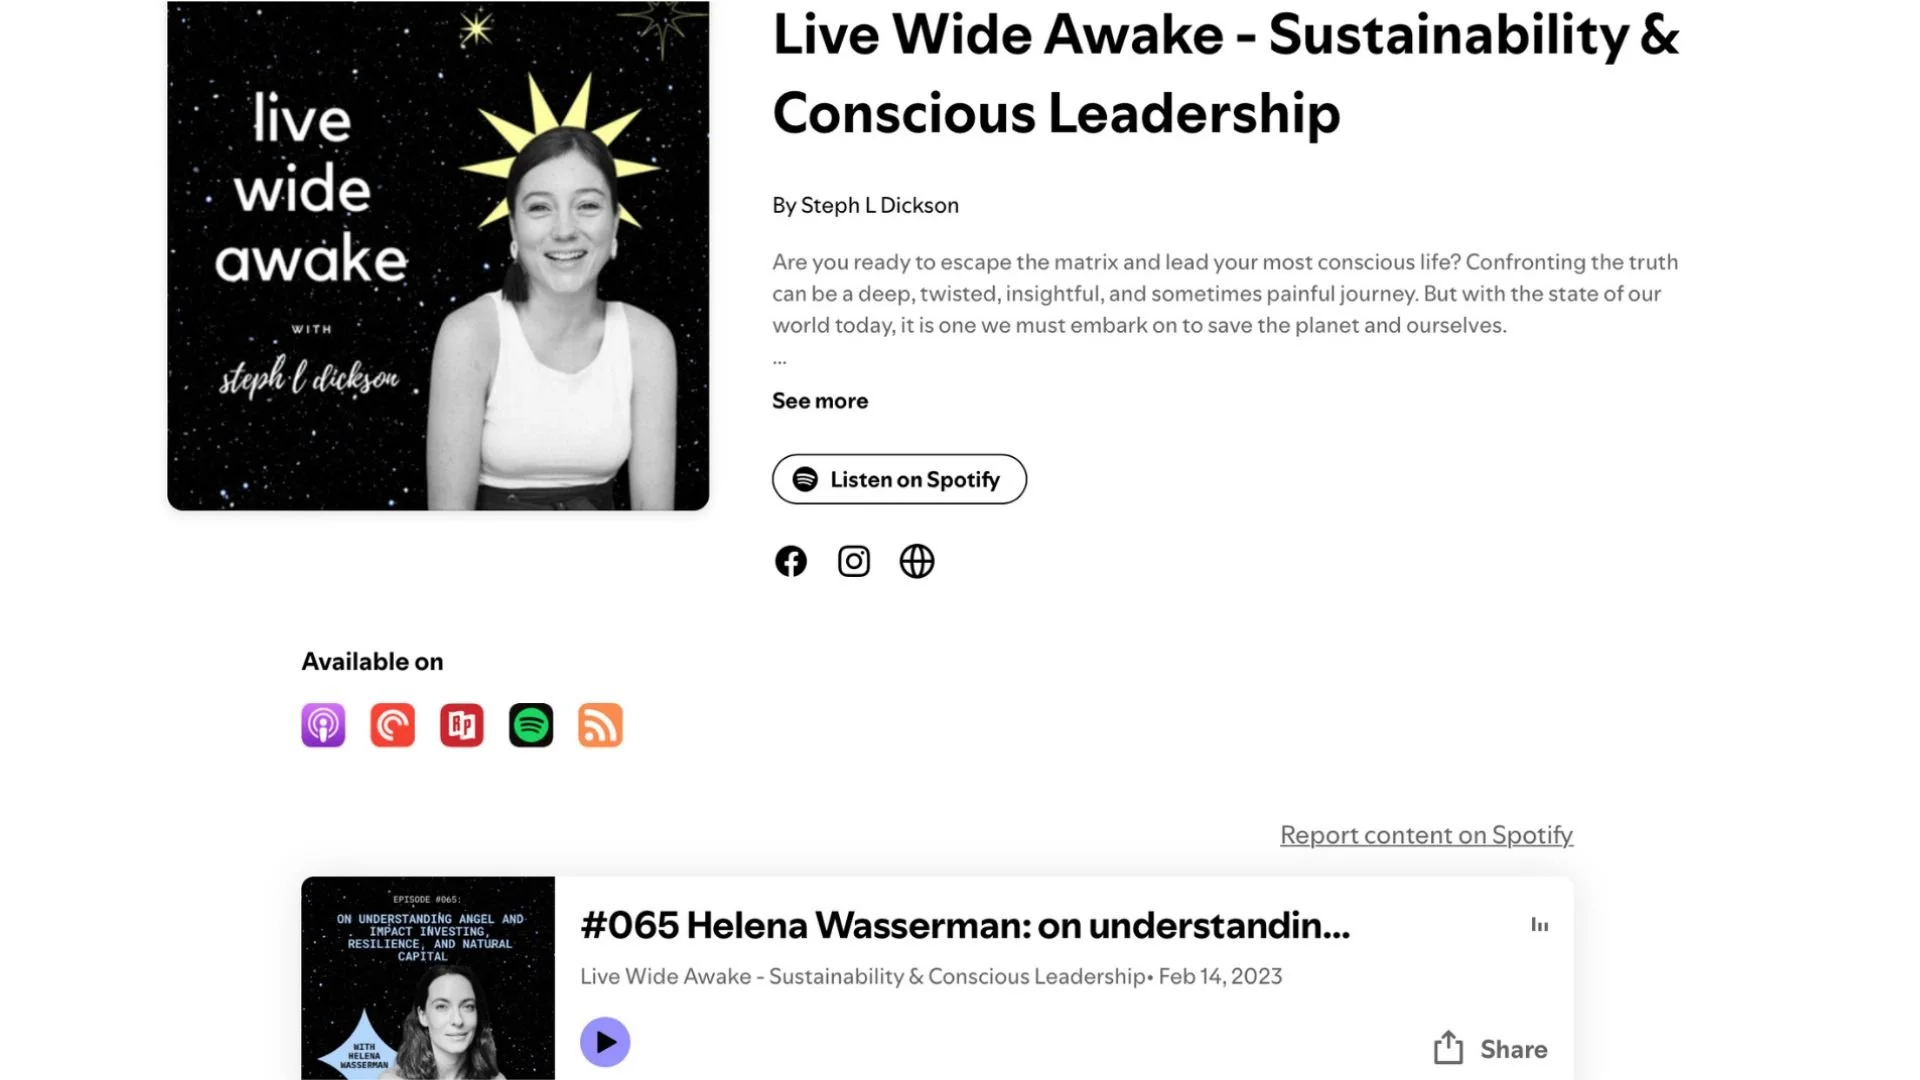Open episode 065 thumbnail image

click(428, 978)
